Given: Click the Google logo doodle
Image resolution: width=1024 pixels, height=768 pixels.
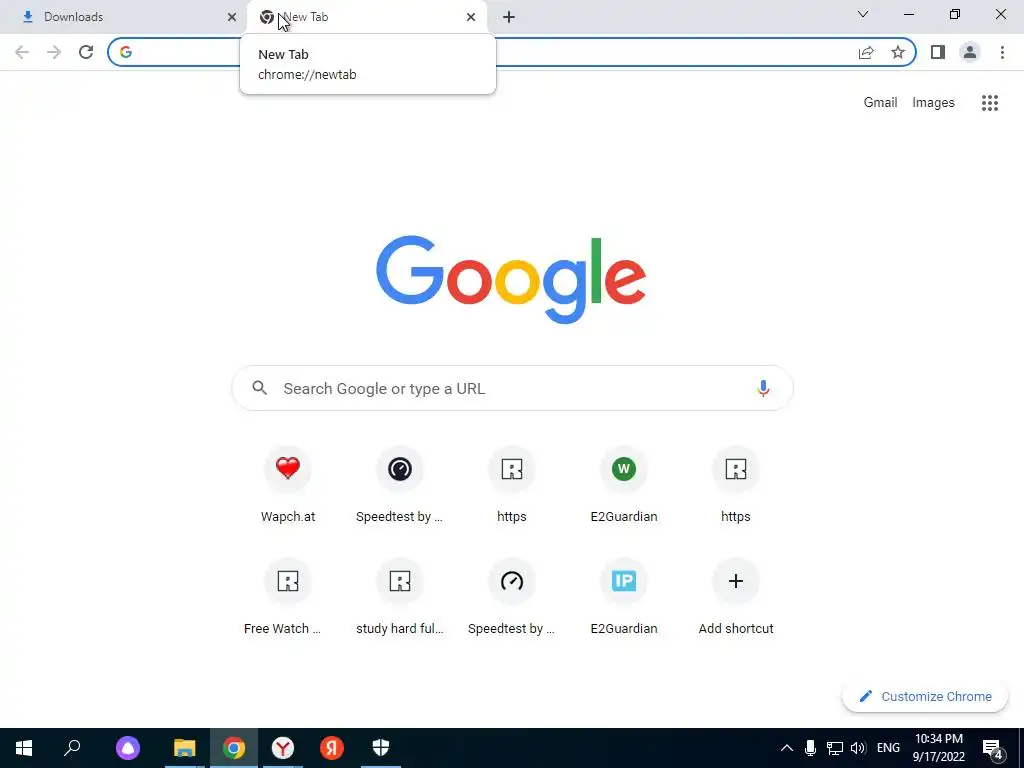Looking at the screenshot, I should click(511, 280).
